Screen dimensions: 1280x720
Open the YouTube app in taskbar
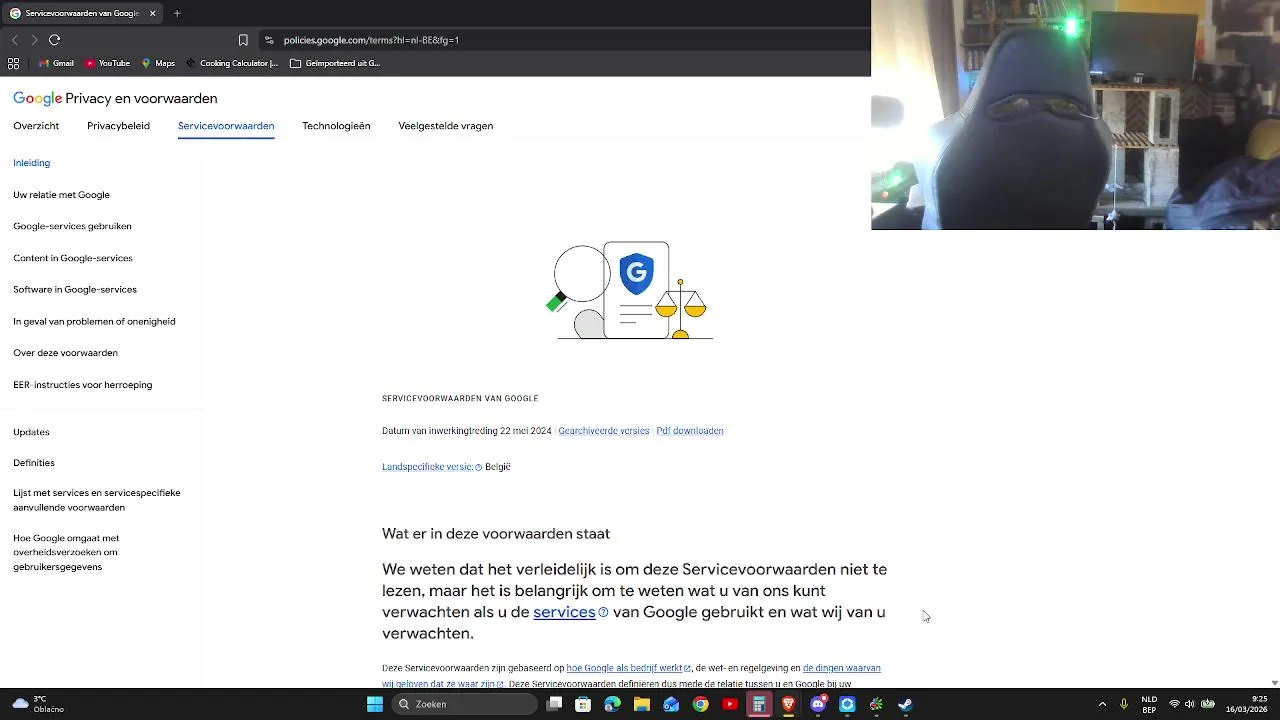[730, 704]
